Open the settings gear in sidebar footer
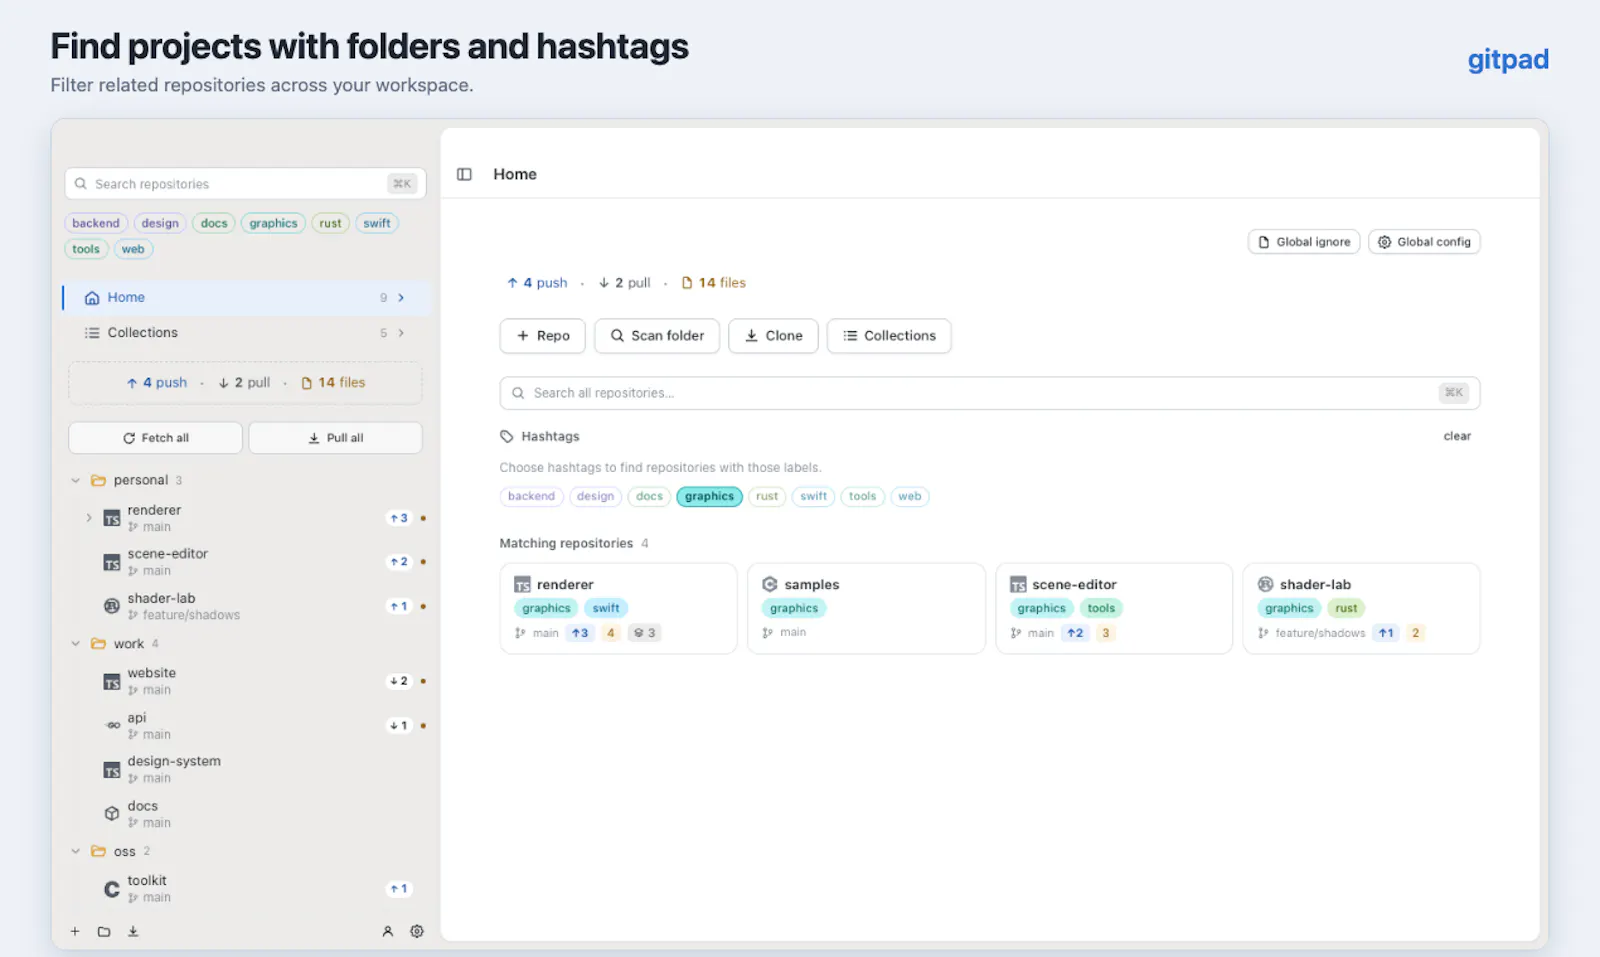 click(x=417, y=931)
